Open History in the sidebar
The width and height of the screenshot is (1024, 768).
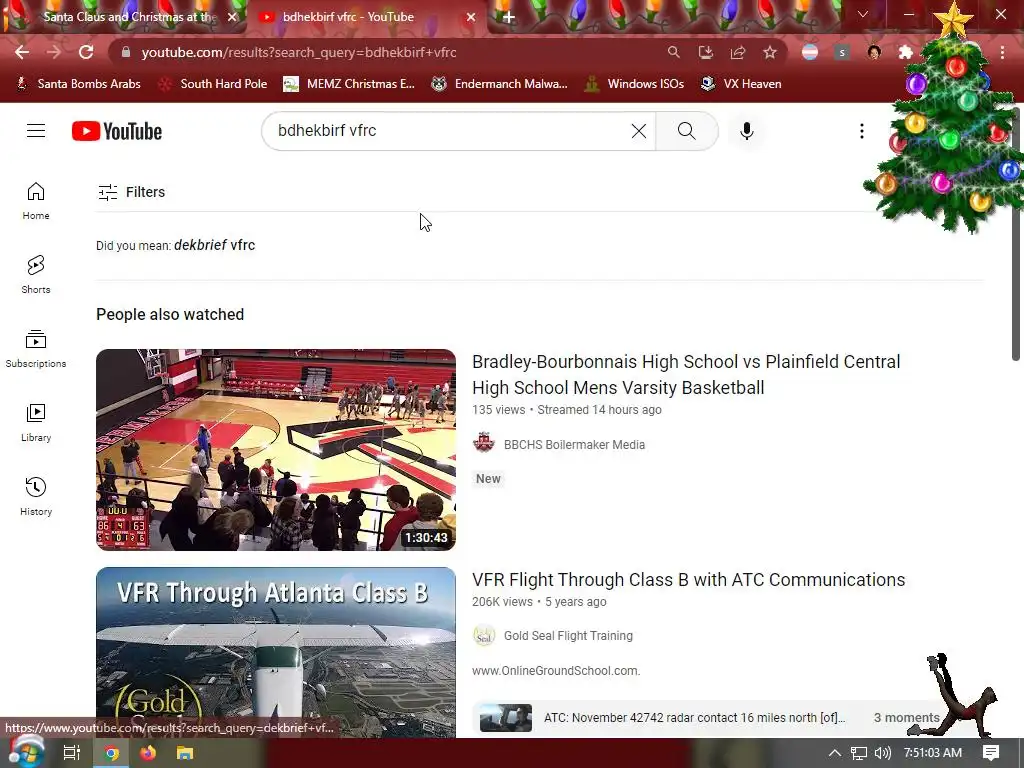click(x=36, y=496)
